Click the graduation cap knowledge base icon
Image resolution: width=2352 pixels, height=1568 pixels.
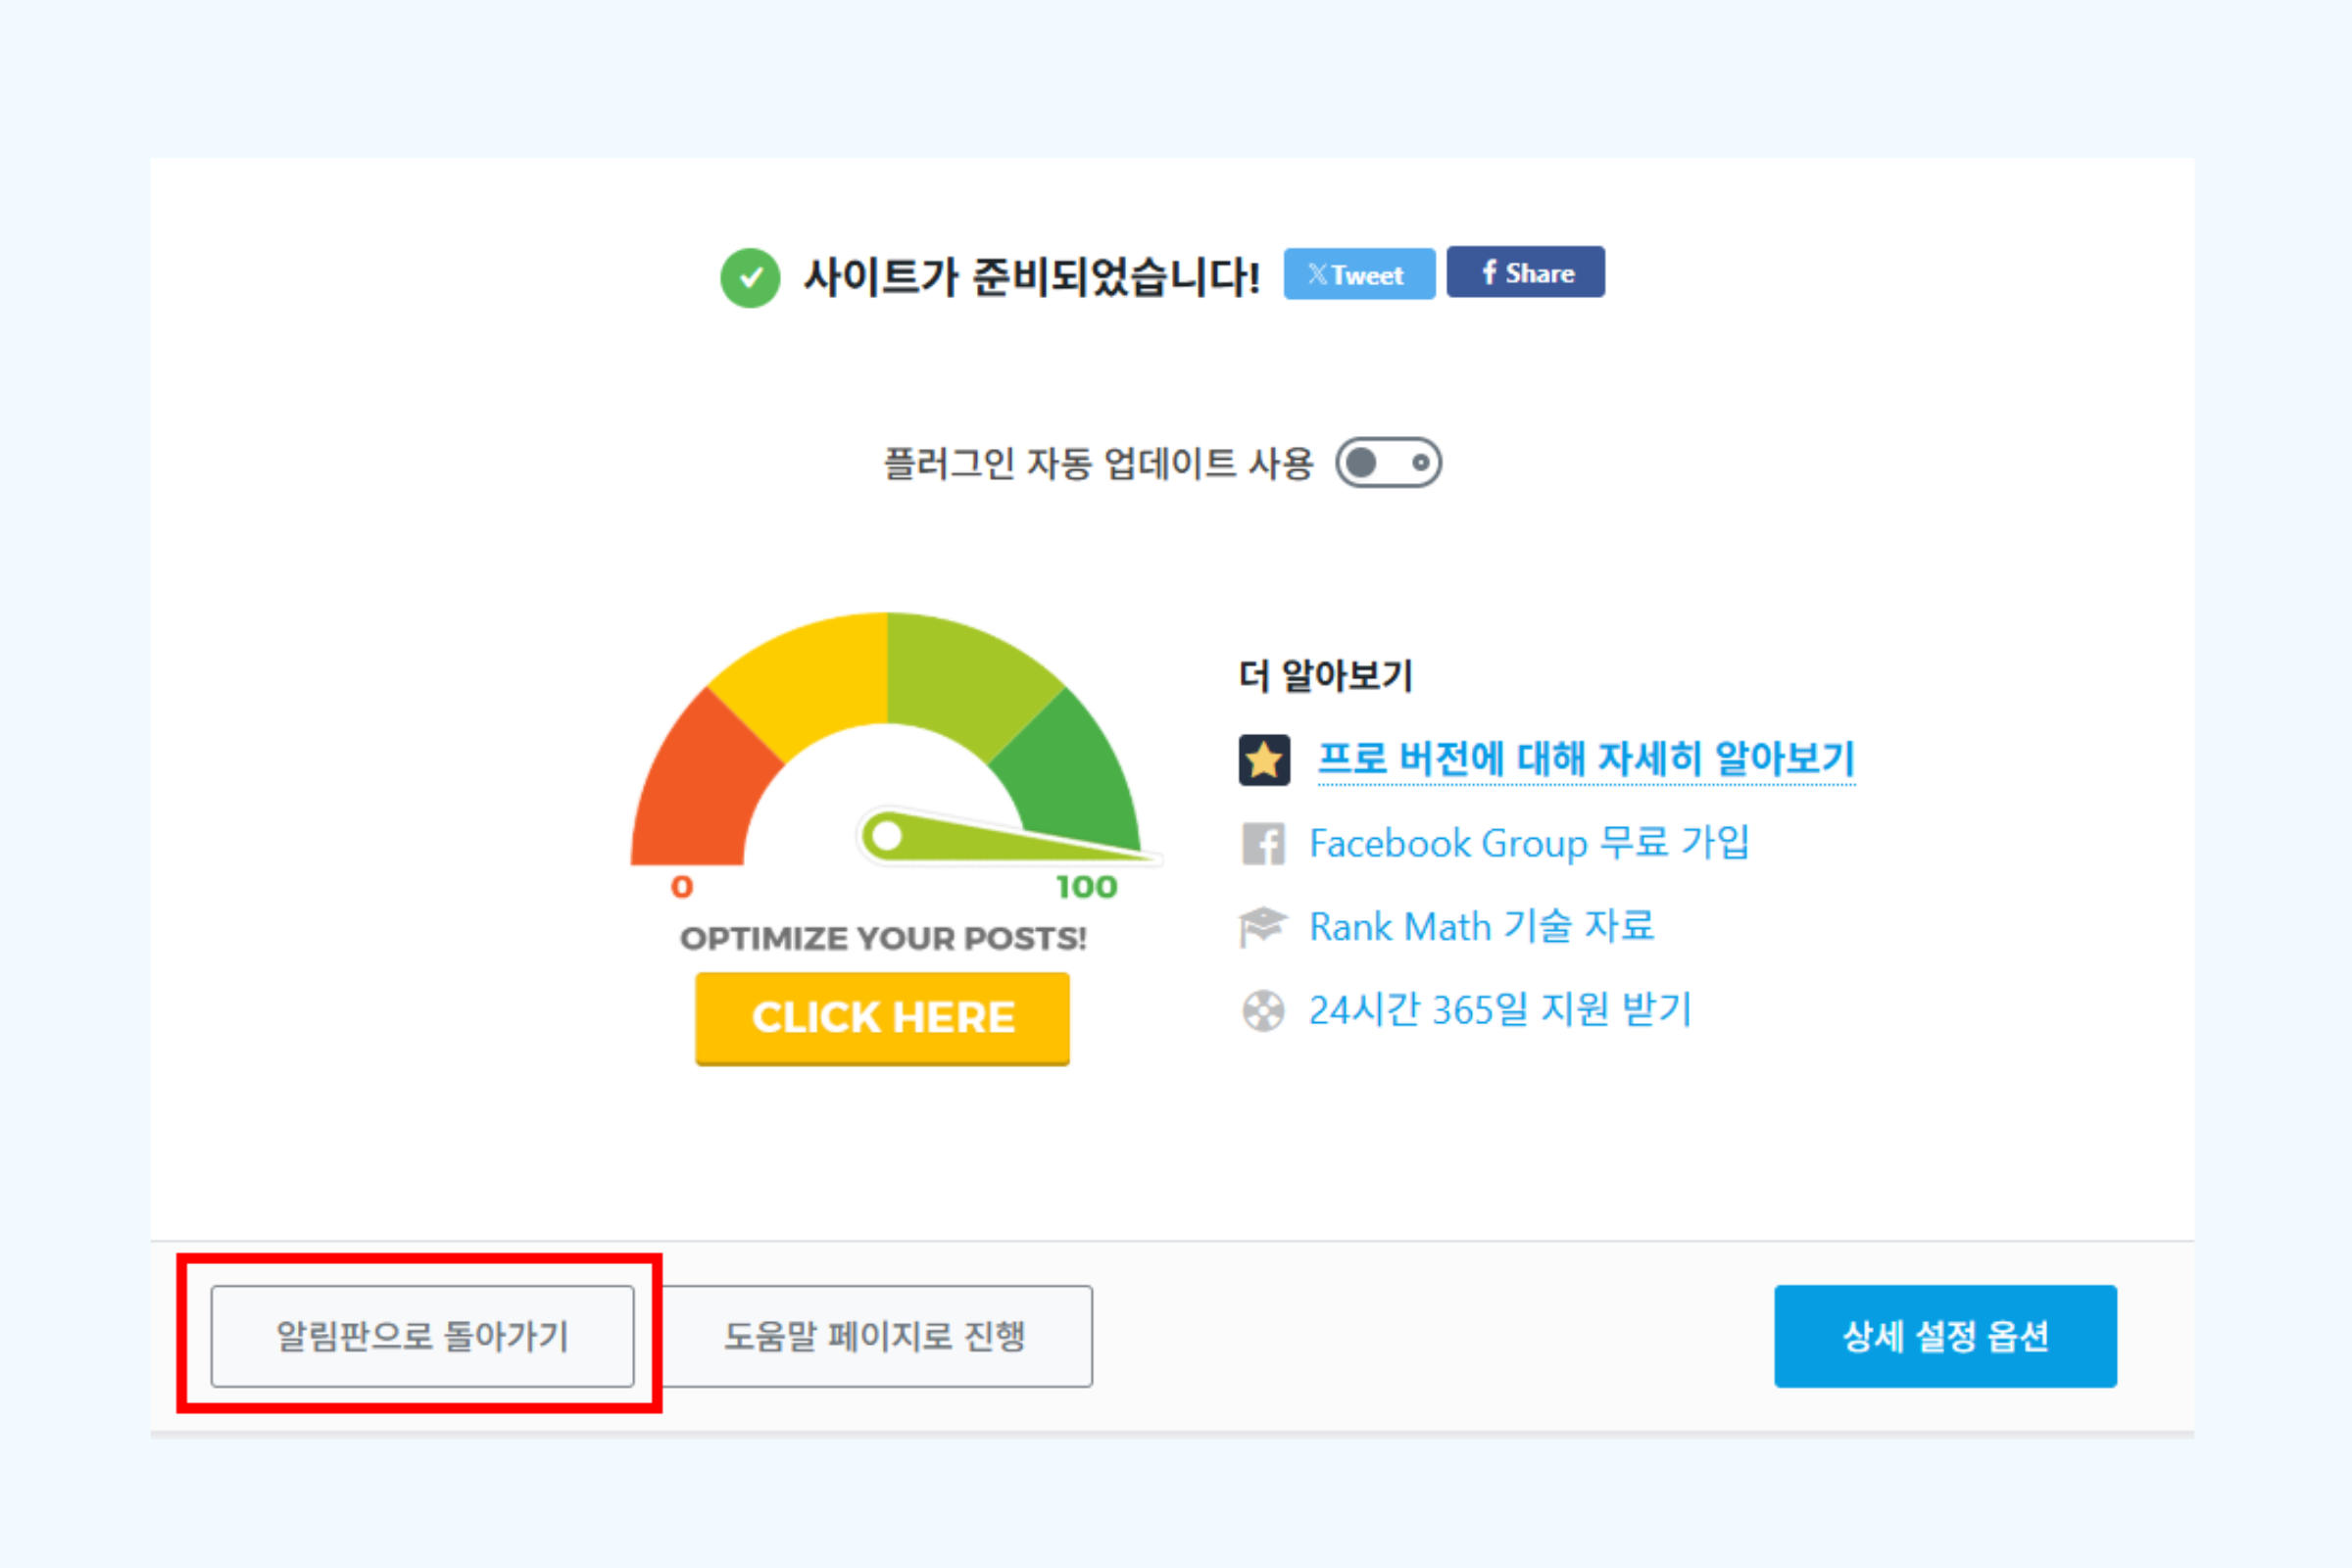coord(1262,927)
